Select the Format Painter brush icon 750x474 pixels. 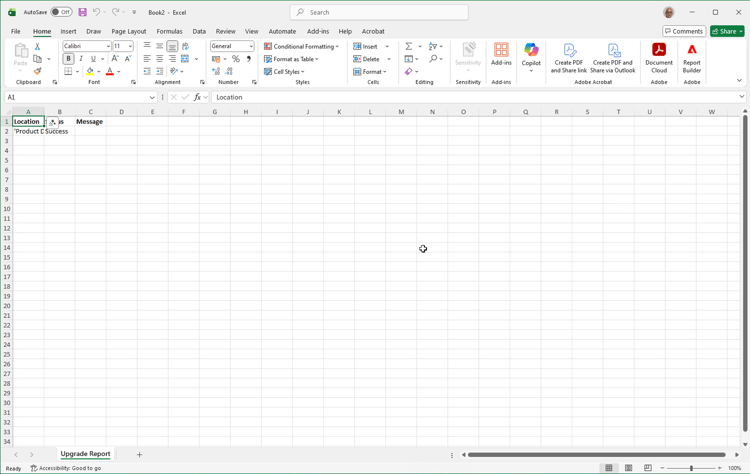pyautogui.click(x=37, y=71)
